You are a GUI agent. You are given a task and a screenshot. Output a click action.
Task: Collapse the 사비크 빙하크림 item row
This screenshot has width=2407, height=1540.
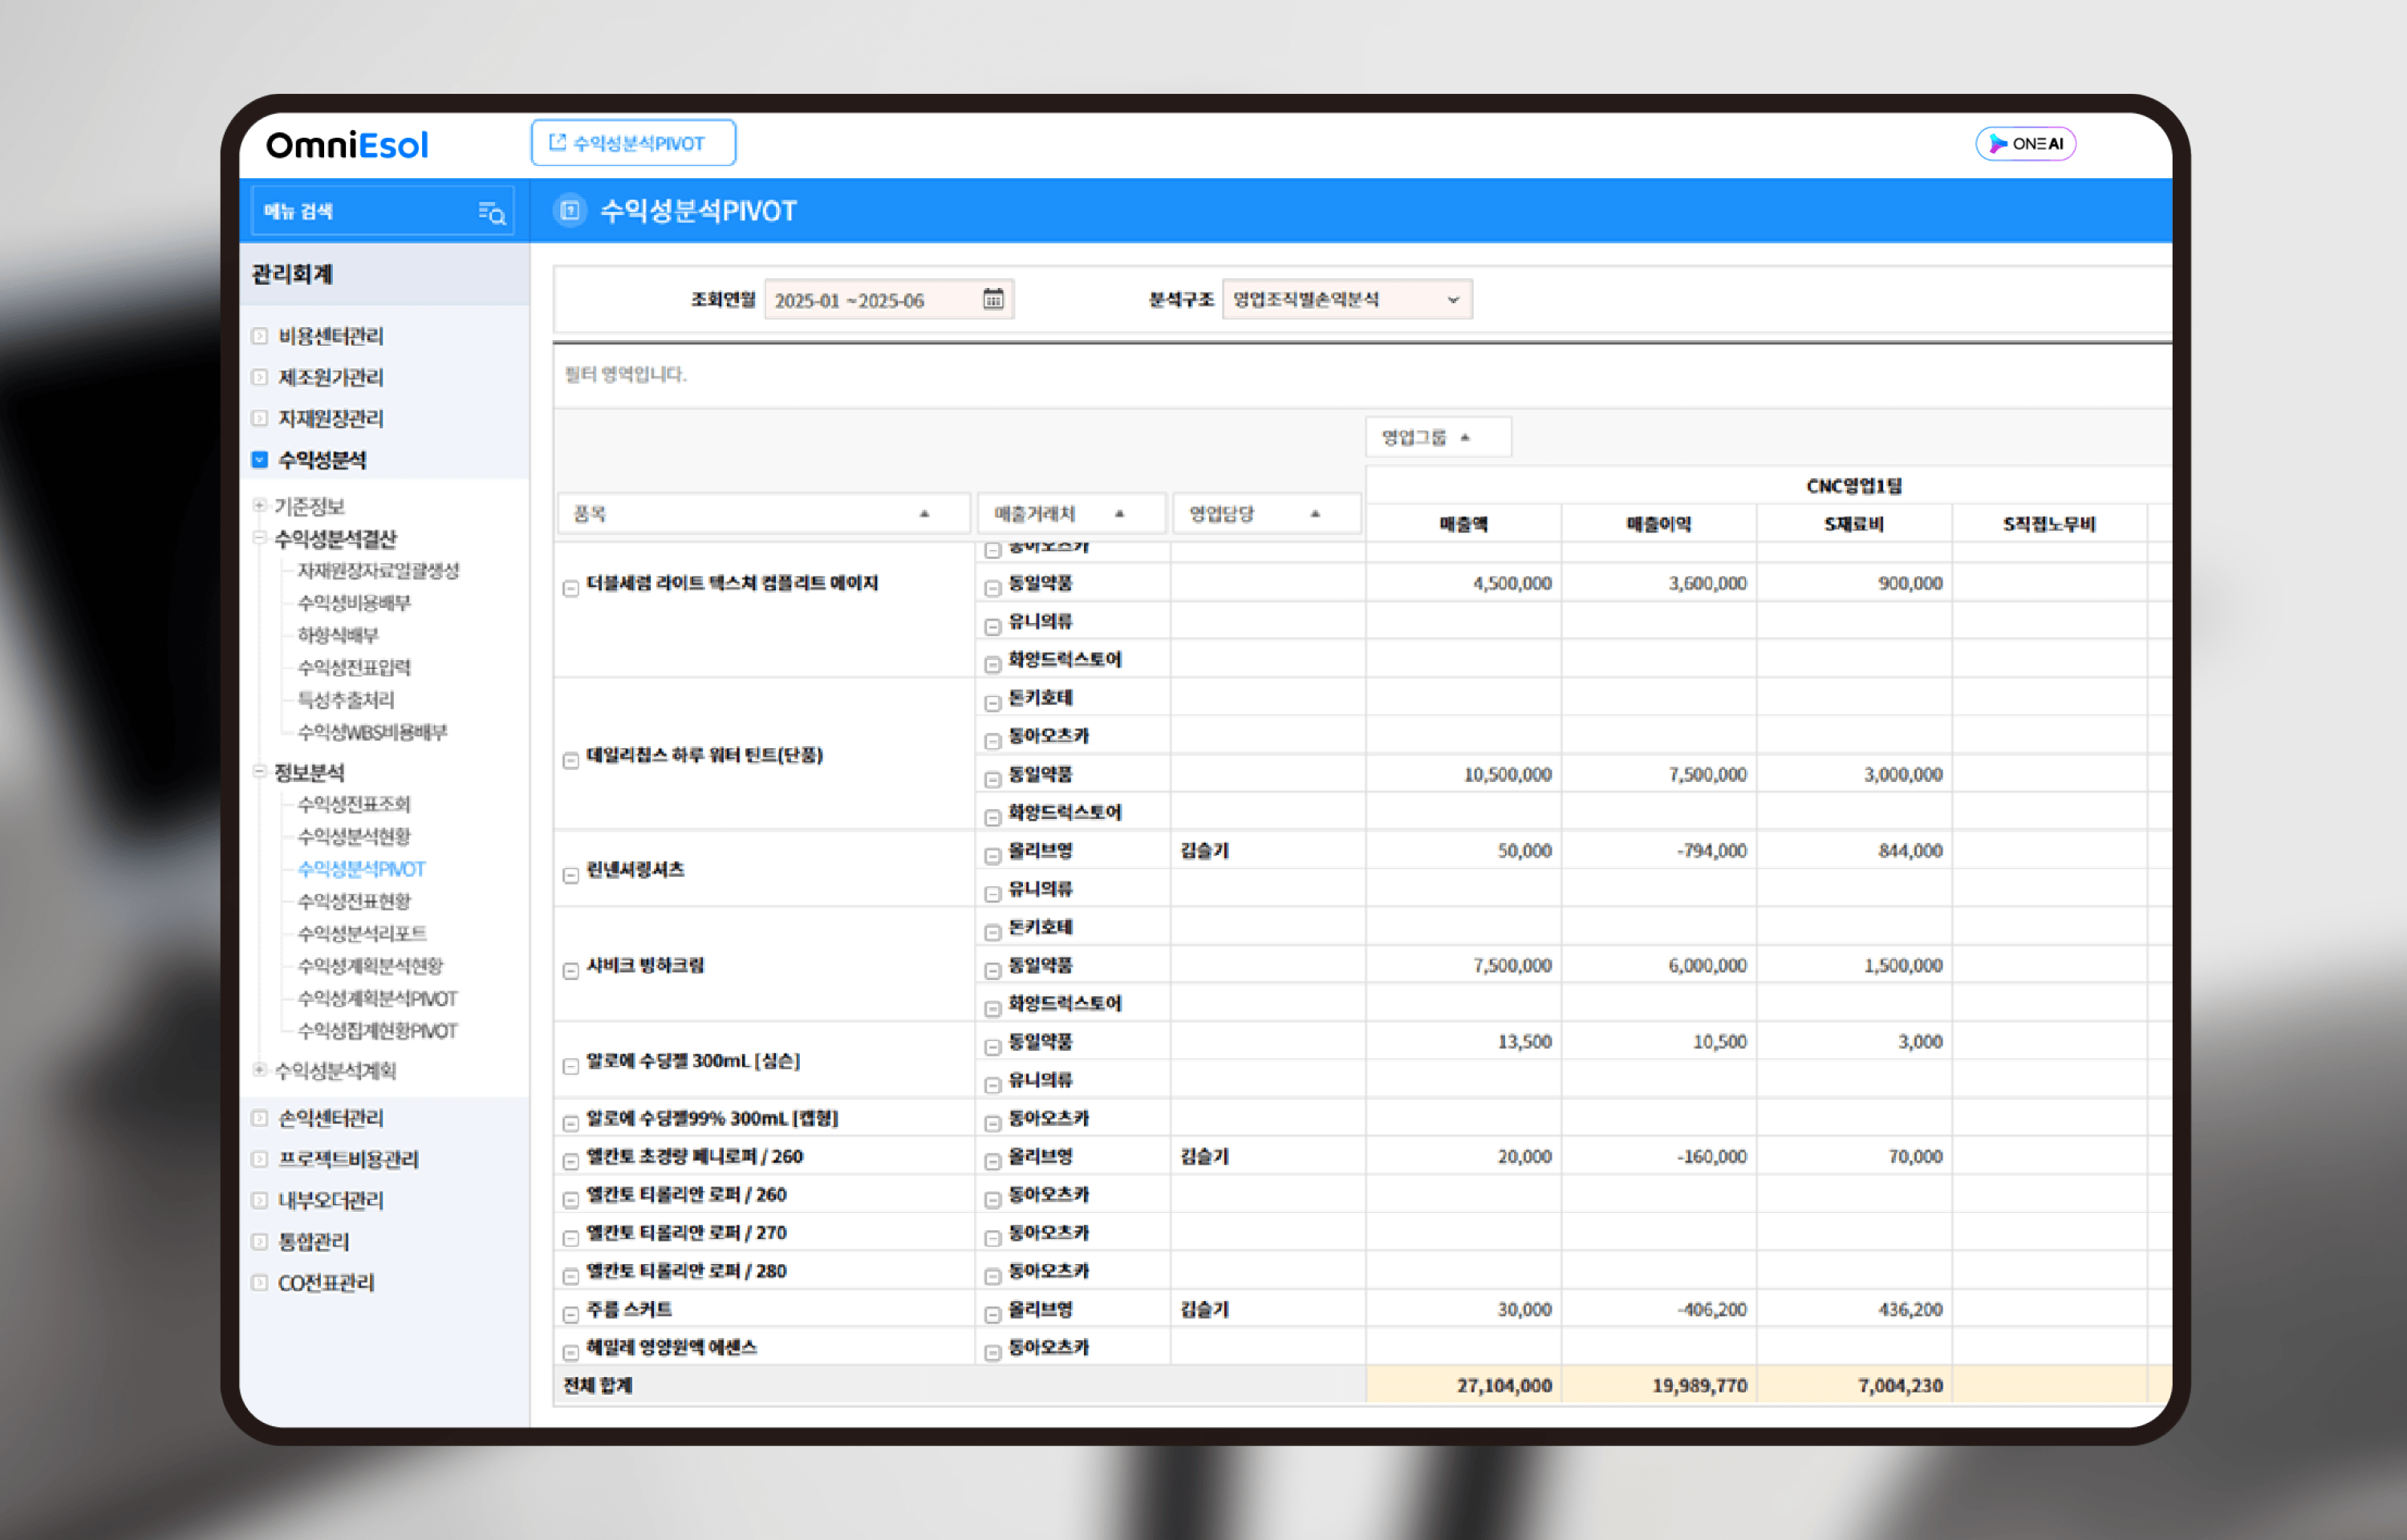click(x=571, y=971)
